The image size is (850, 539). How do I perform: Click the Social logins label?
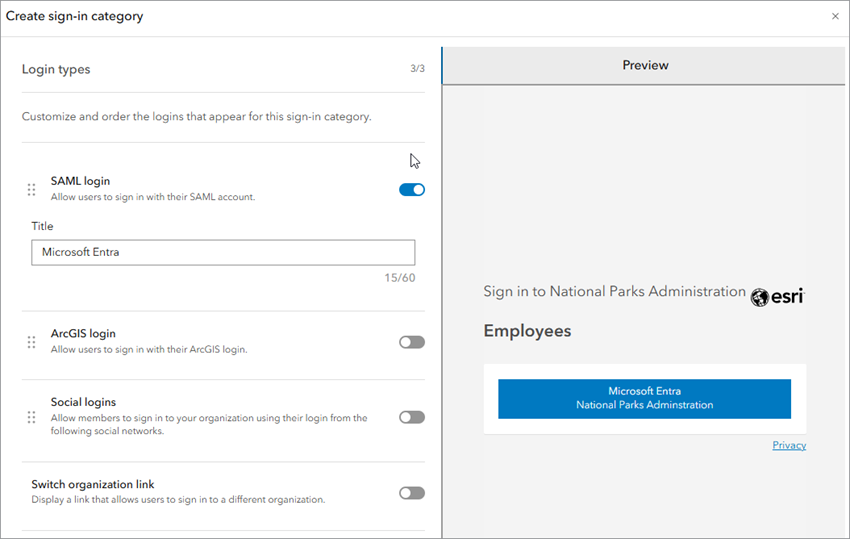(83, 402)
